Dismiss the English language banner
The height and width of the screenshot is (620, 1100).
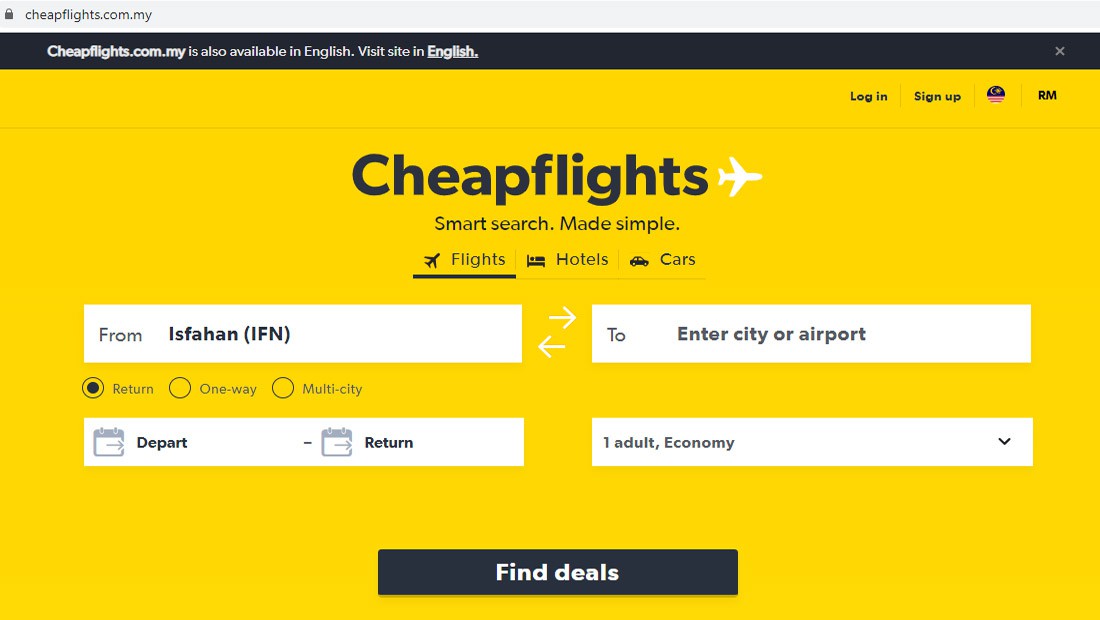[x=1059, y=50]
